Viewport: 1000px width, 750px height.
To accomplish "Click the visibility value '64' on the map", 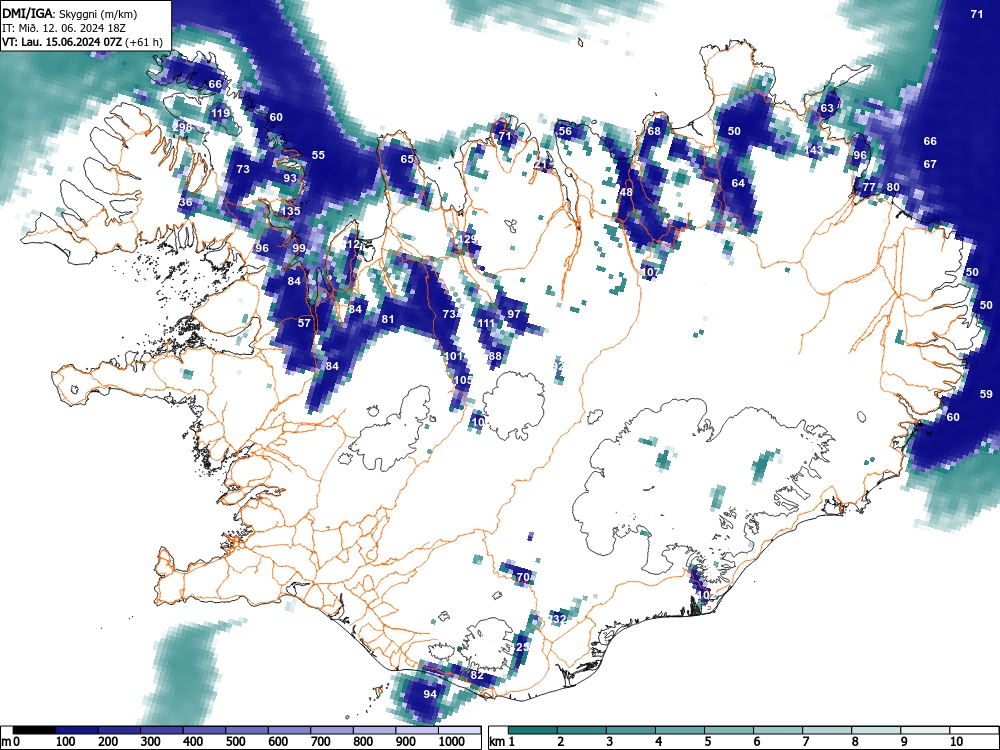I will 738,183.
